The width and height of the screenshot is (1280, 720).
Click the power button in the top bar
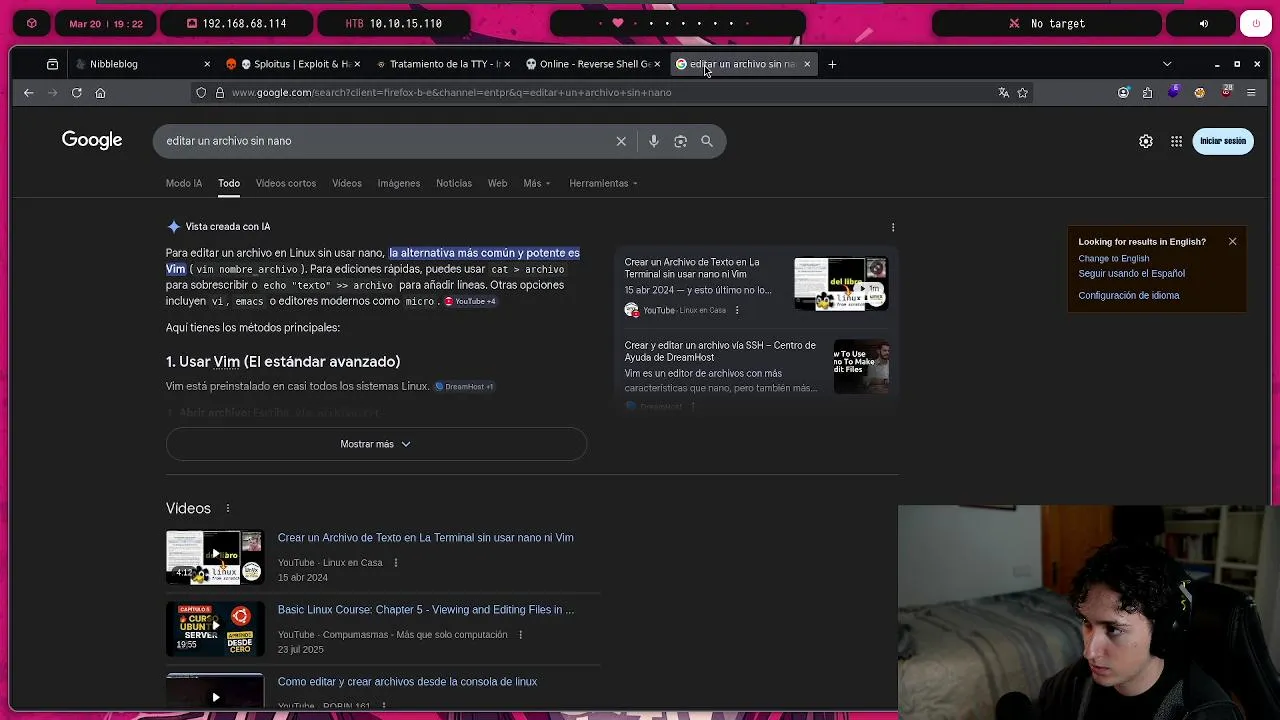[1256, 23]
